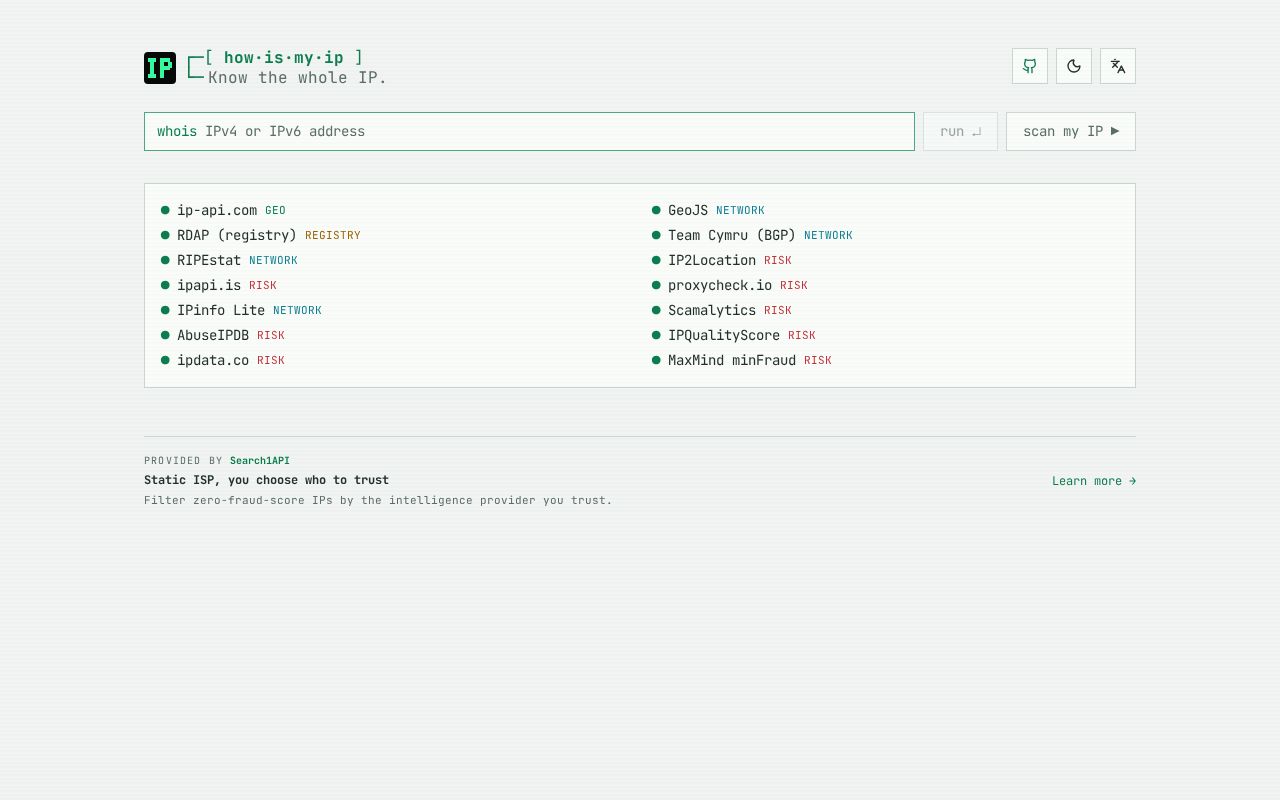Select the ipapi.is entry

tap(219, 285)
